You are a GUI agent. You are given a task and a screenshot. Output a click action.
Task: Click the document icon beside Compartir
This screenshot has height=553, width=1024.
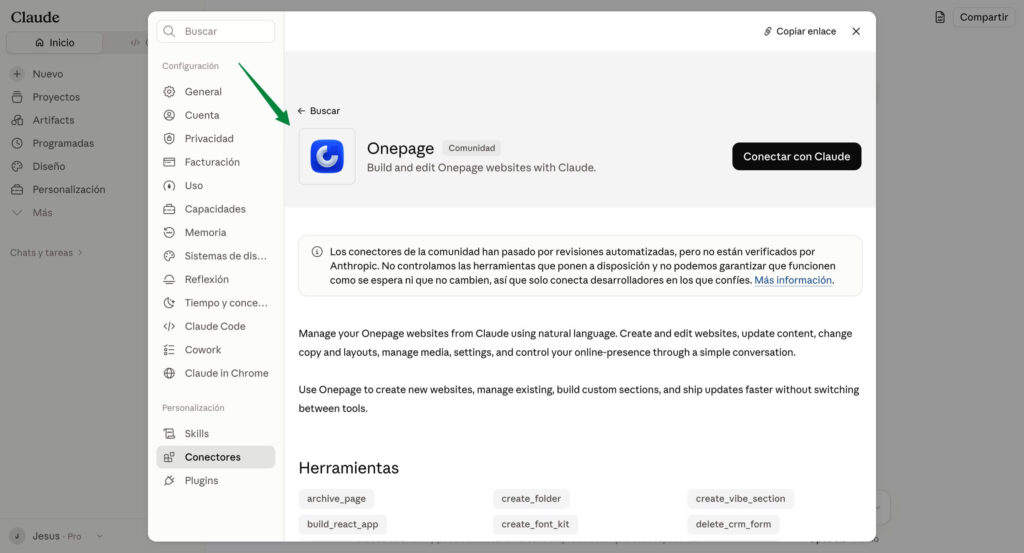pyautogui.click(x=940, y=17)
